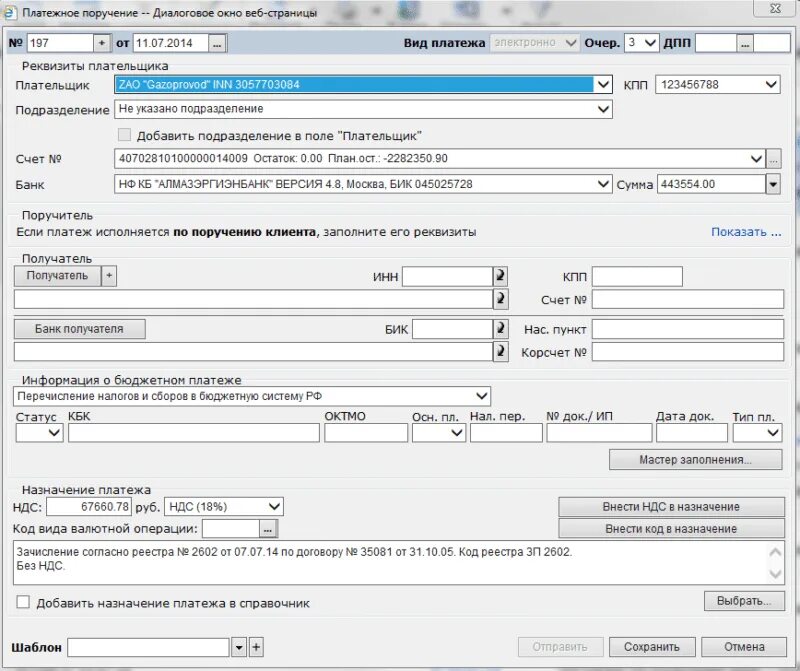Click lookup icon beside recipient name field
The height and width of the screenshot is (671, 800).
501,299
